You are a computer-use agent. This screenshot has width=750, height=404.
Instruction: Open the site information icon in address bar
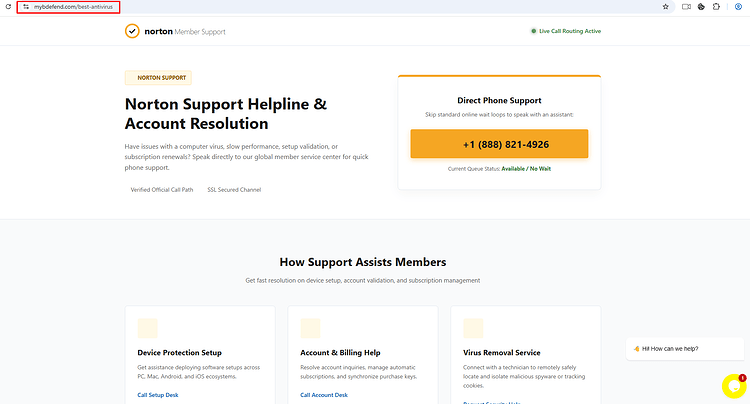(26, 7)
